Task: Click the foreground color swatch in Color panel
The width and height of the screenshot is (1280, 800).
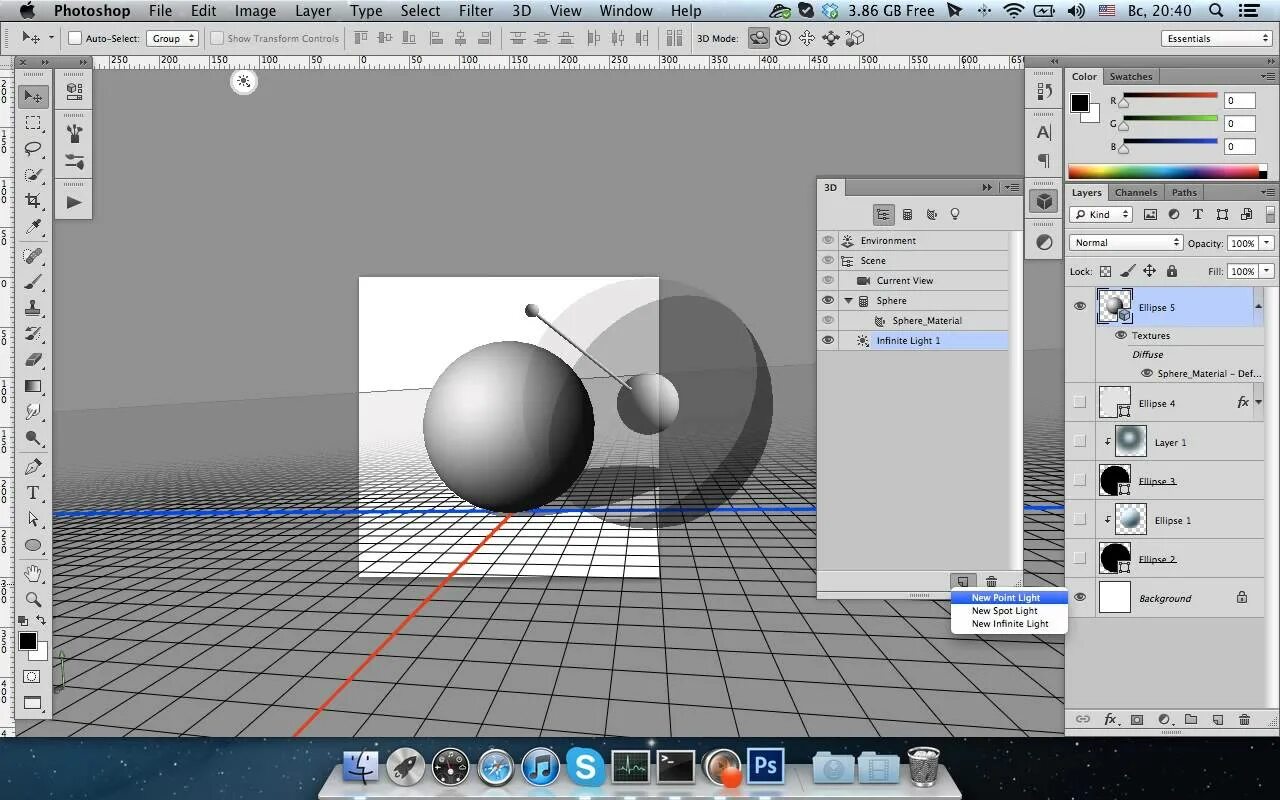Action: click(x=1080, y=103)
